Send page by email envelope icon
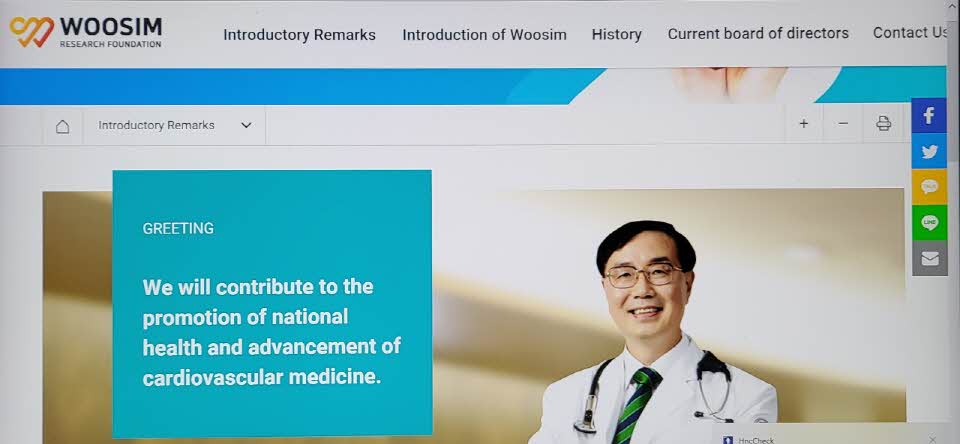 [x=929, y=258]
